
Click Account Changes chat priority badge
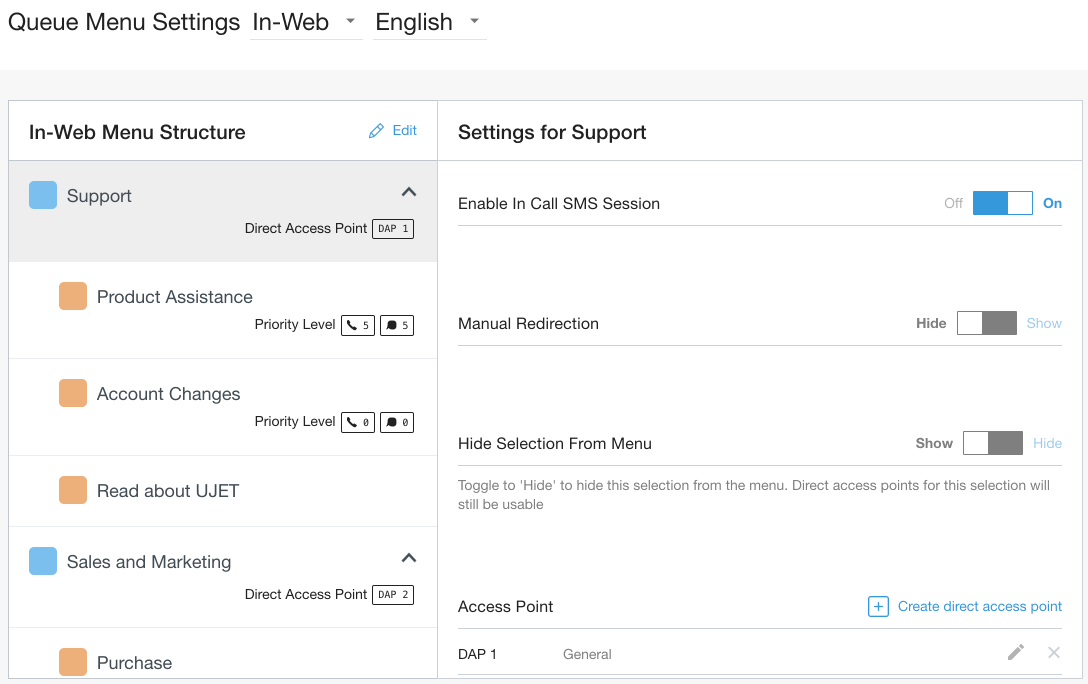pyautogui.click(x=397, y=422)
